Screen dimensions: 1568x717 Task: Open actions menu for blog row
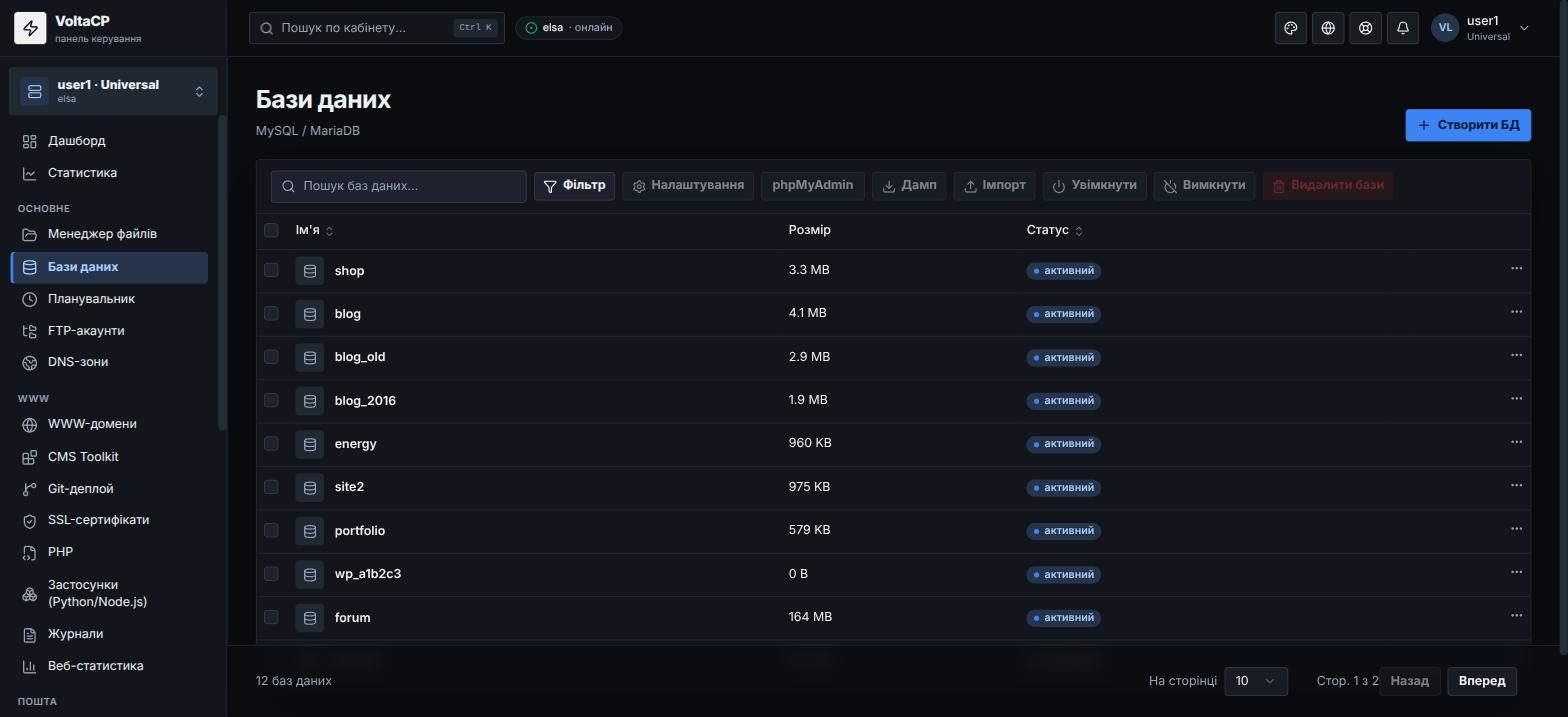point(1516,312)
